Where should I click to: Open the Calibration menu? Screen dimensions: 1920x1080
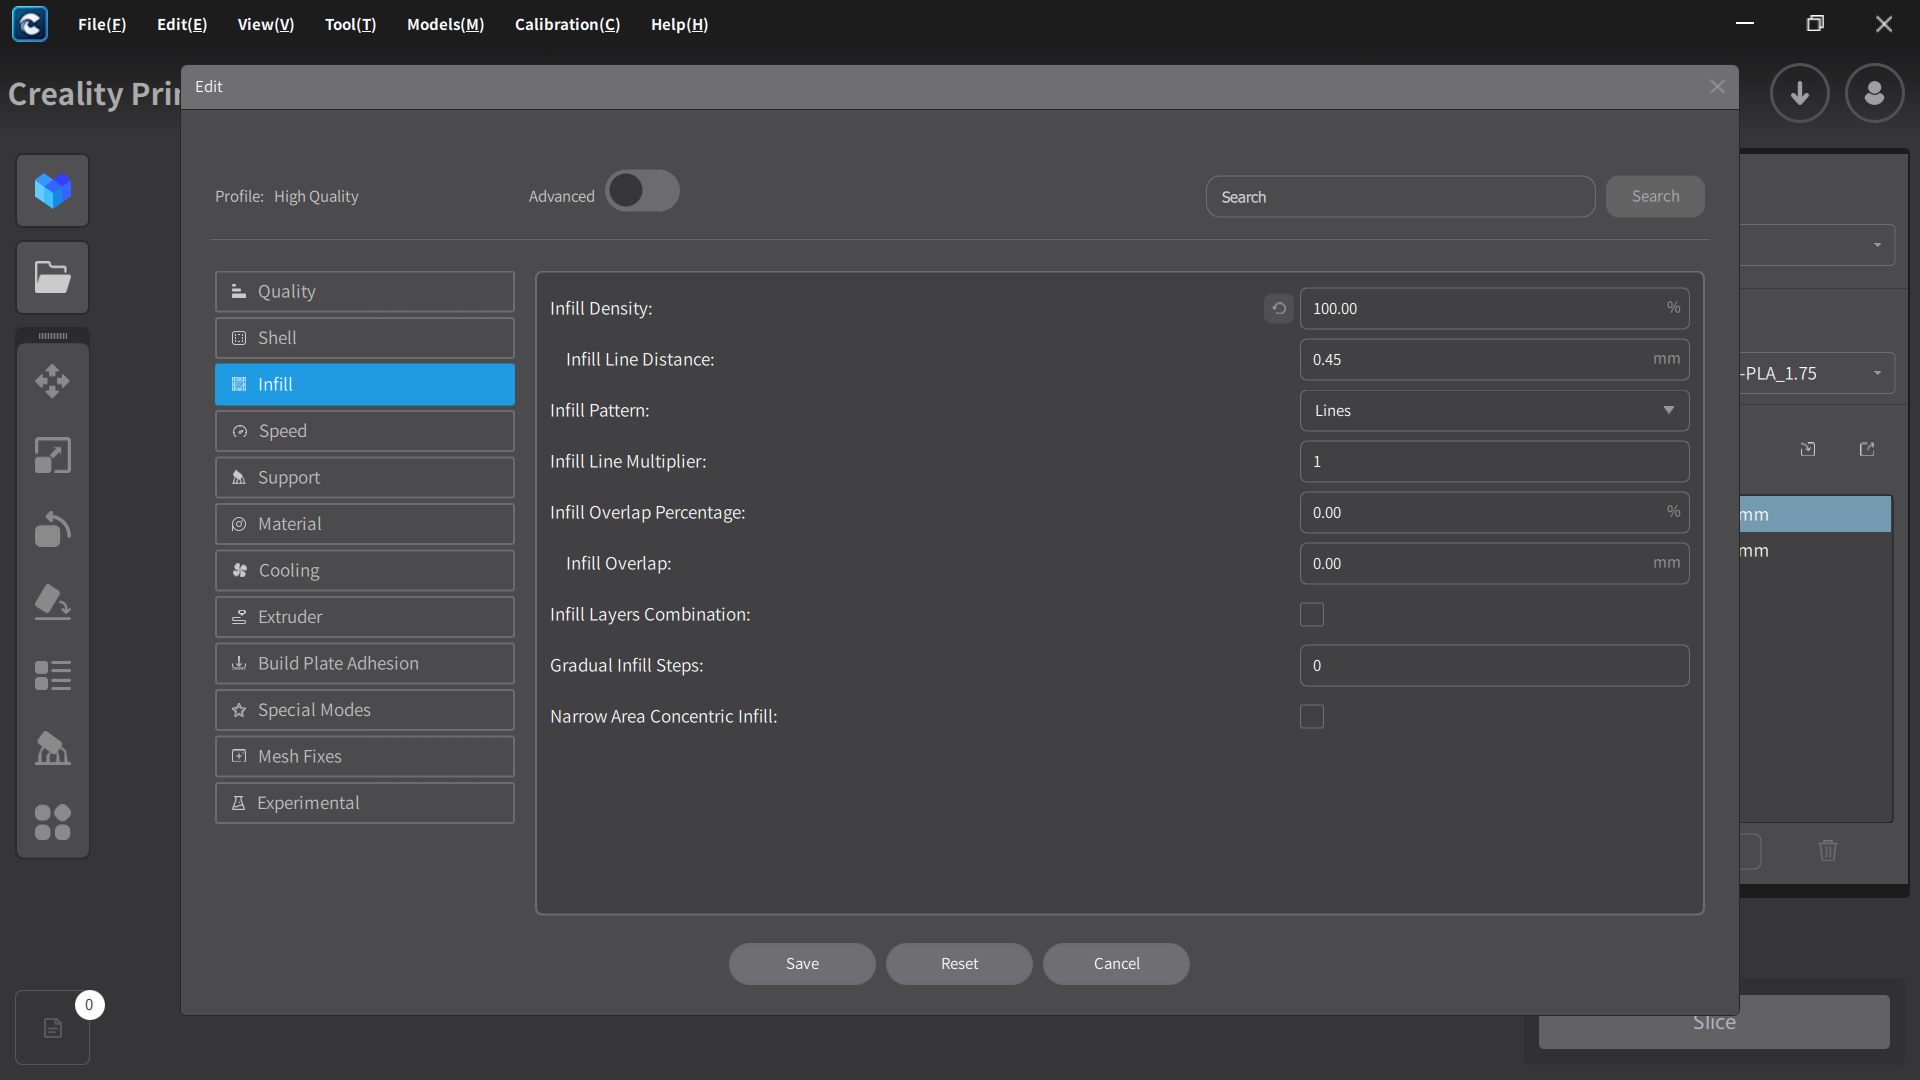point(568,24)
